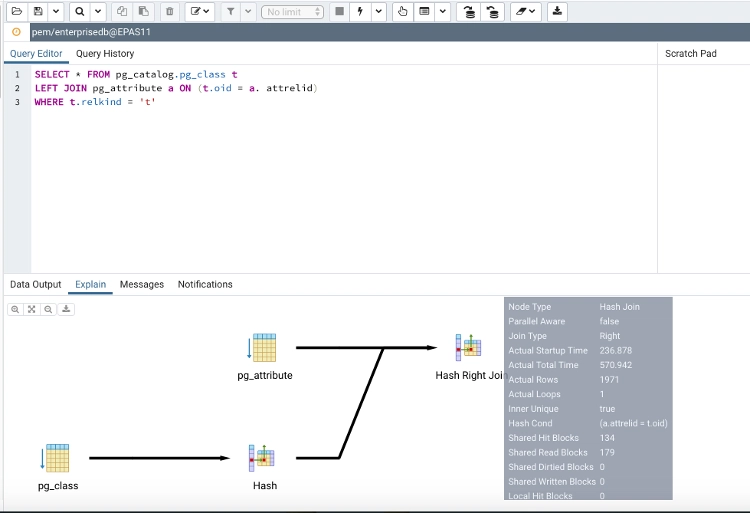Click the Copy icon in toolbar
The image size is (750, 513).
(x=122, y=11)
